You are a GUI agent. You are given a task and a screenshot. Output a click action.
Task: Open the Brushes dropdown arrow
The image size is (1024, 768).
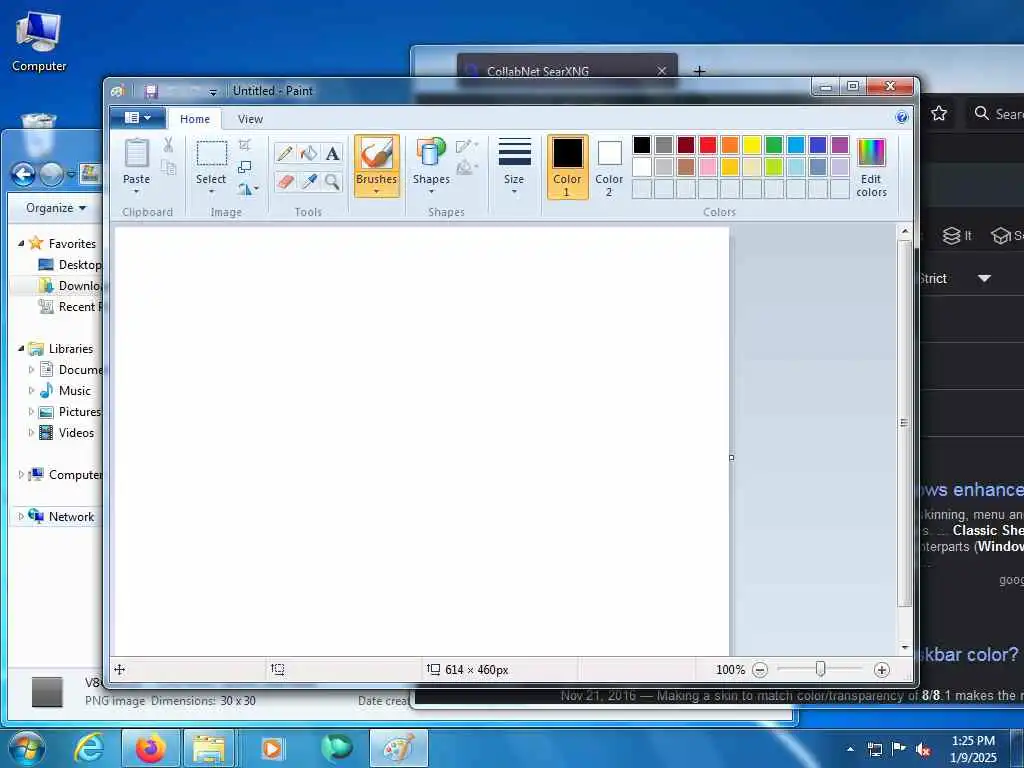pos(377,191)
